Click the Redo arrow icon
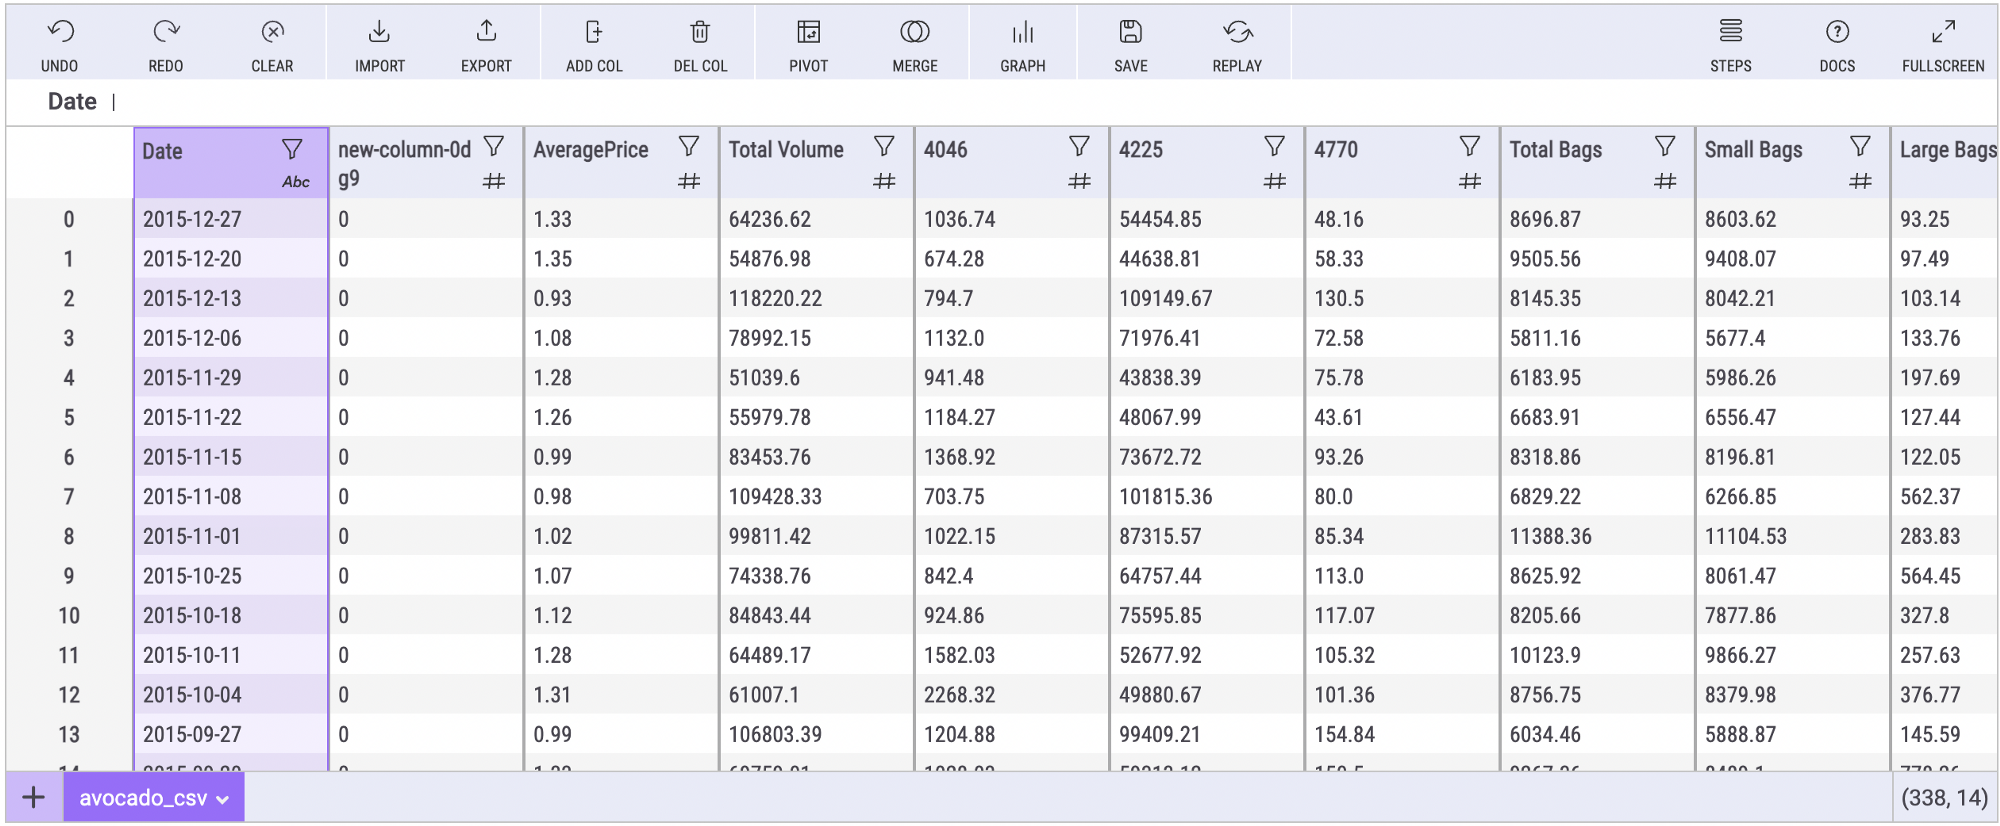Viewport: 2000px width, 826px height. coord(166,33)
